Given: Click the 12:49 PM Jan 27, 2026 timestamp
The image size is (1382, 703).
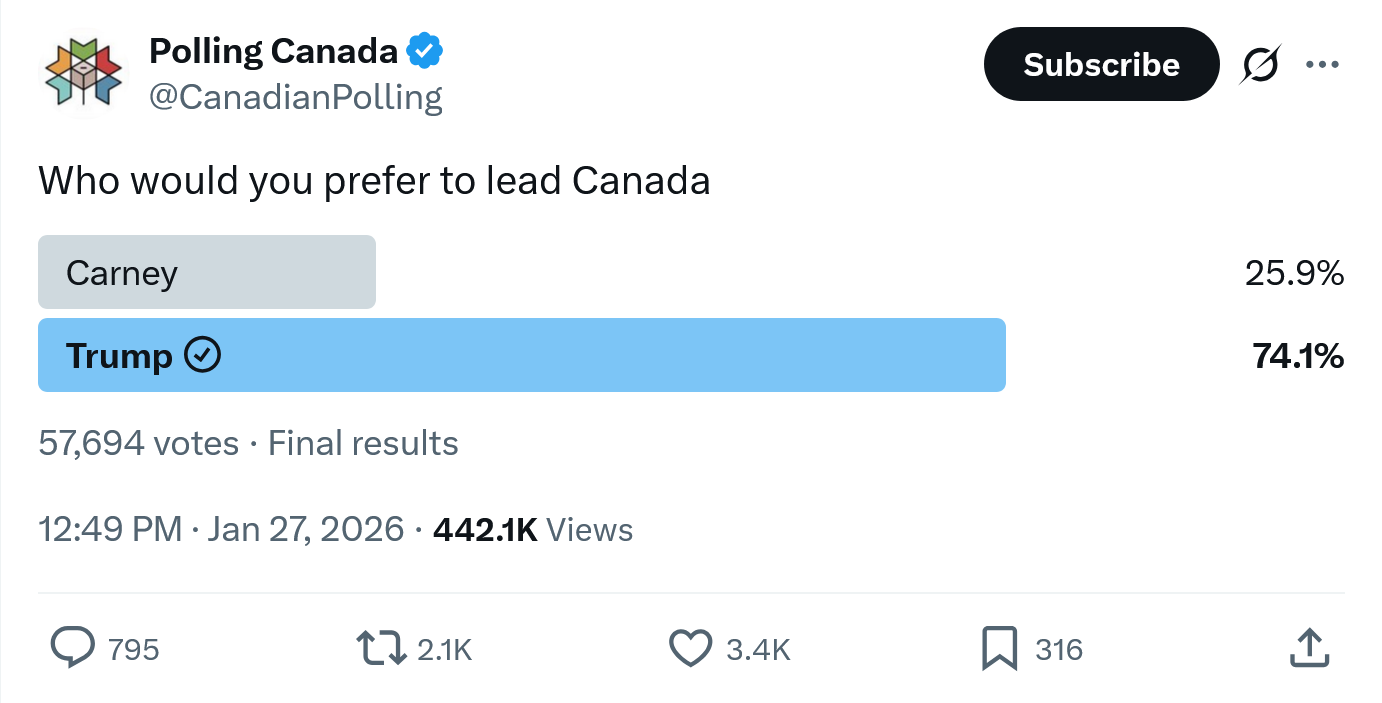Looking at the screenshot, I should tap(221, 529).
